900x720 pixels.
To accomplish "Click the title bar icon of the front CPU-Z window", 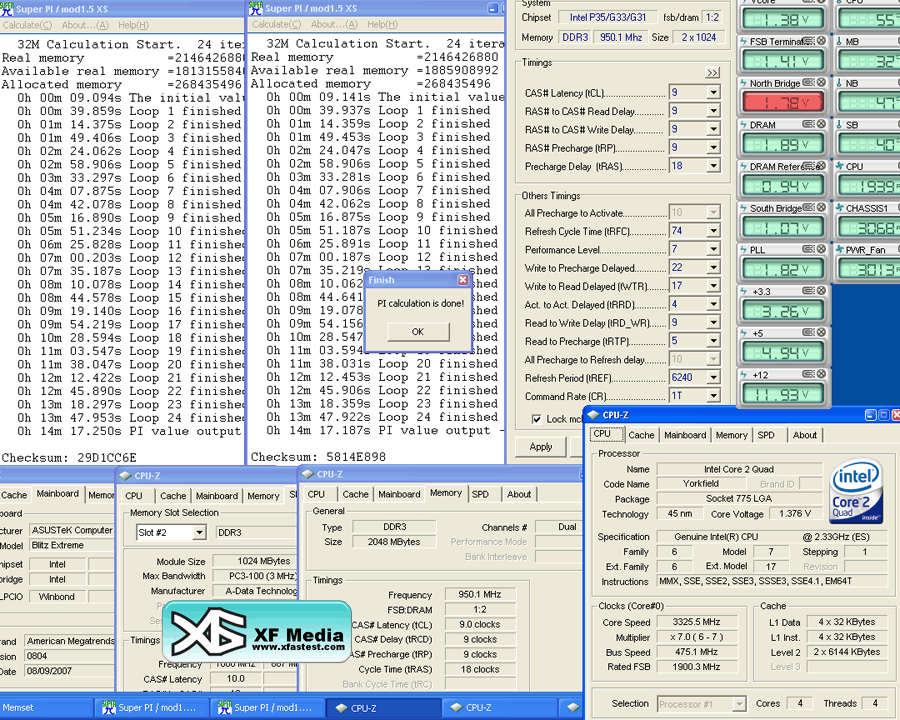I will pos(593,415).
